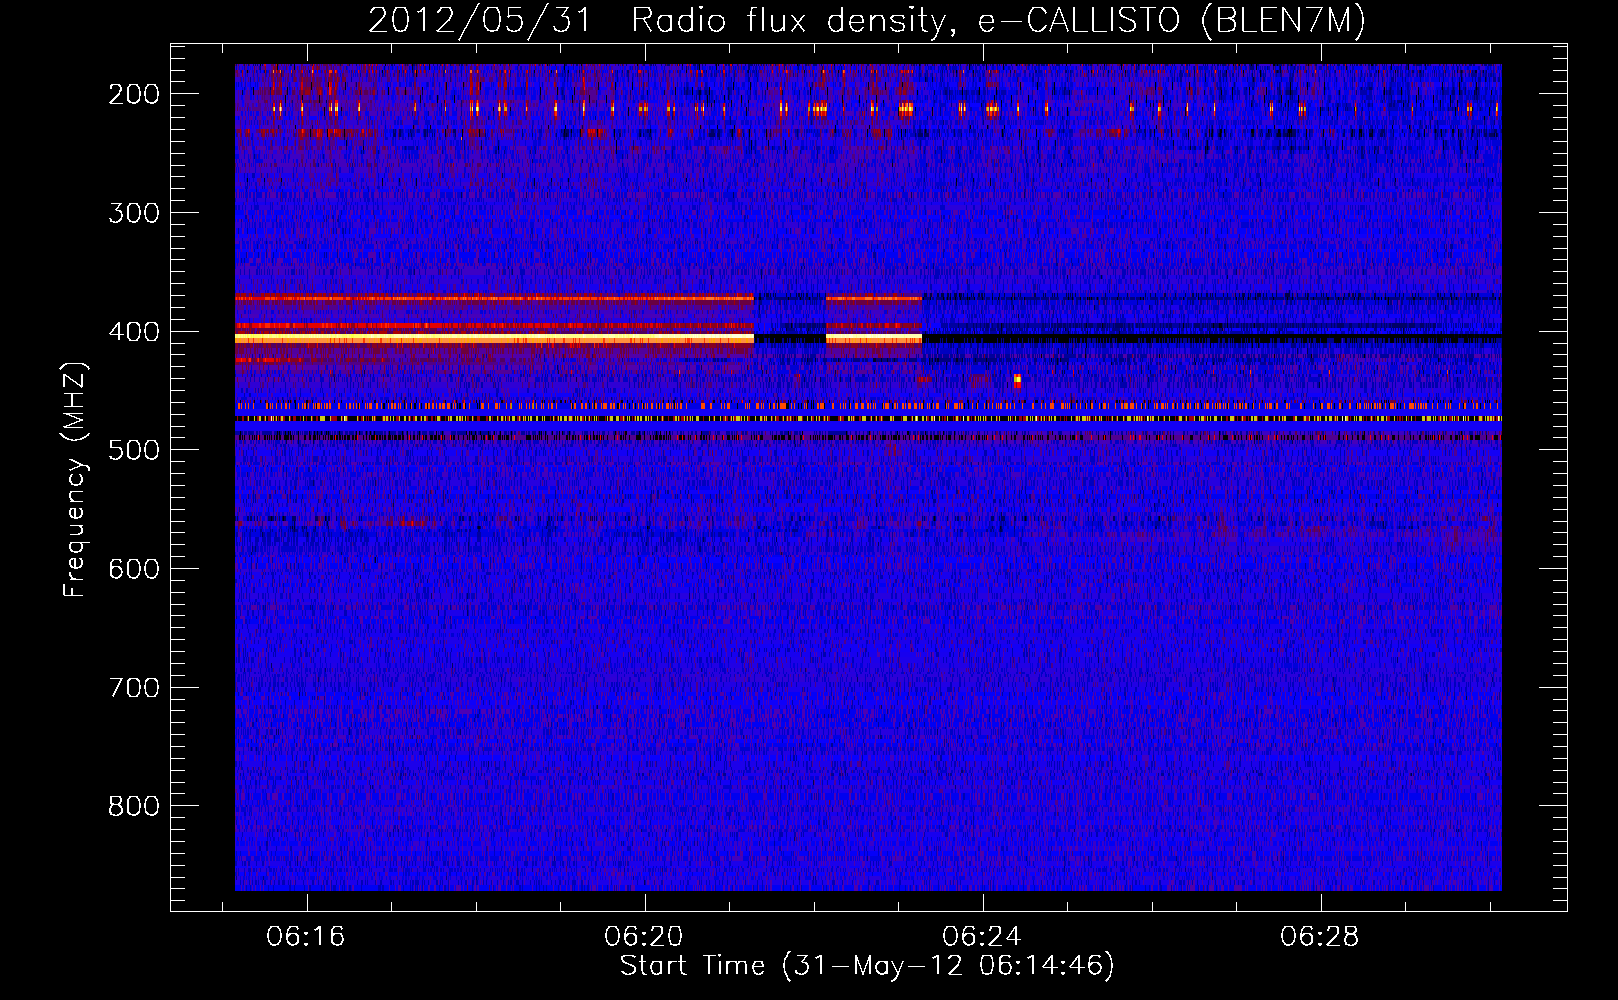Click the "Start Time (31-May-12 06:14:46)" label
Viewport: 1618px width, 1000px height.
pyautogui.click(x=867, y=966)
